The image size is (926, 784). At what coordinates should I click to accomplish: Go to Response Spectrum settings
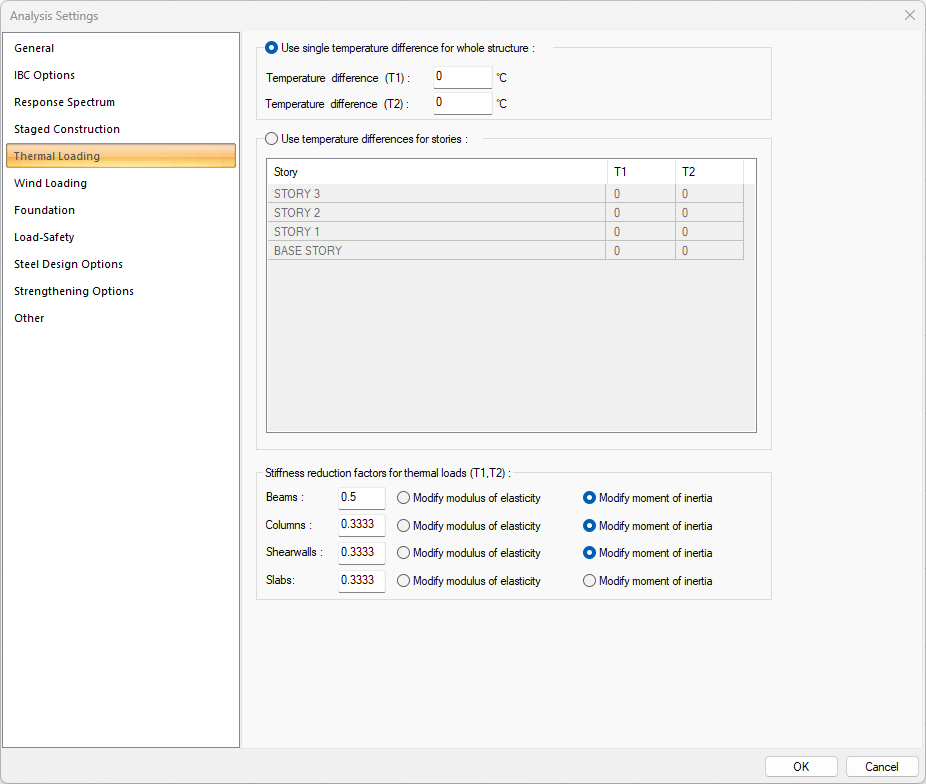(64, 102)
